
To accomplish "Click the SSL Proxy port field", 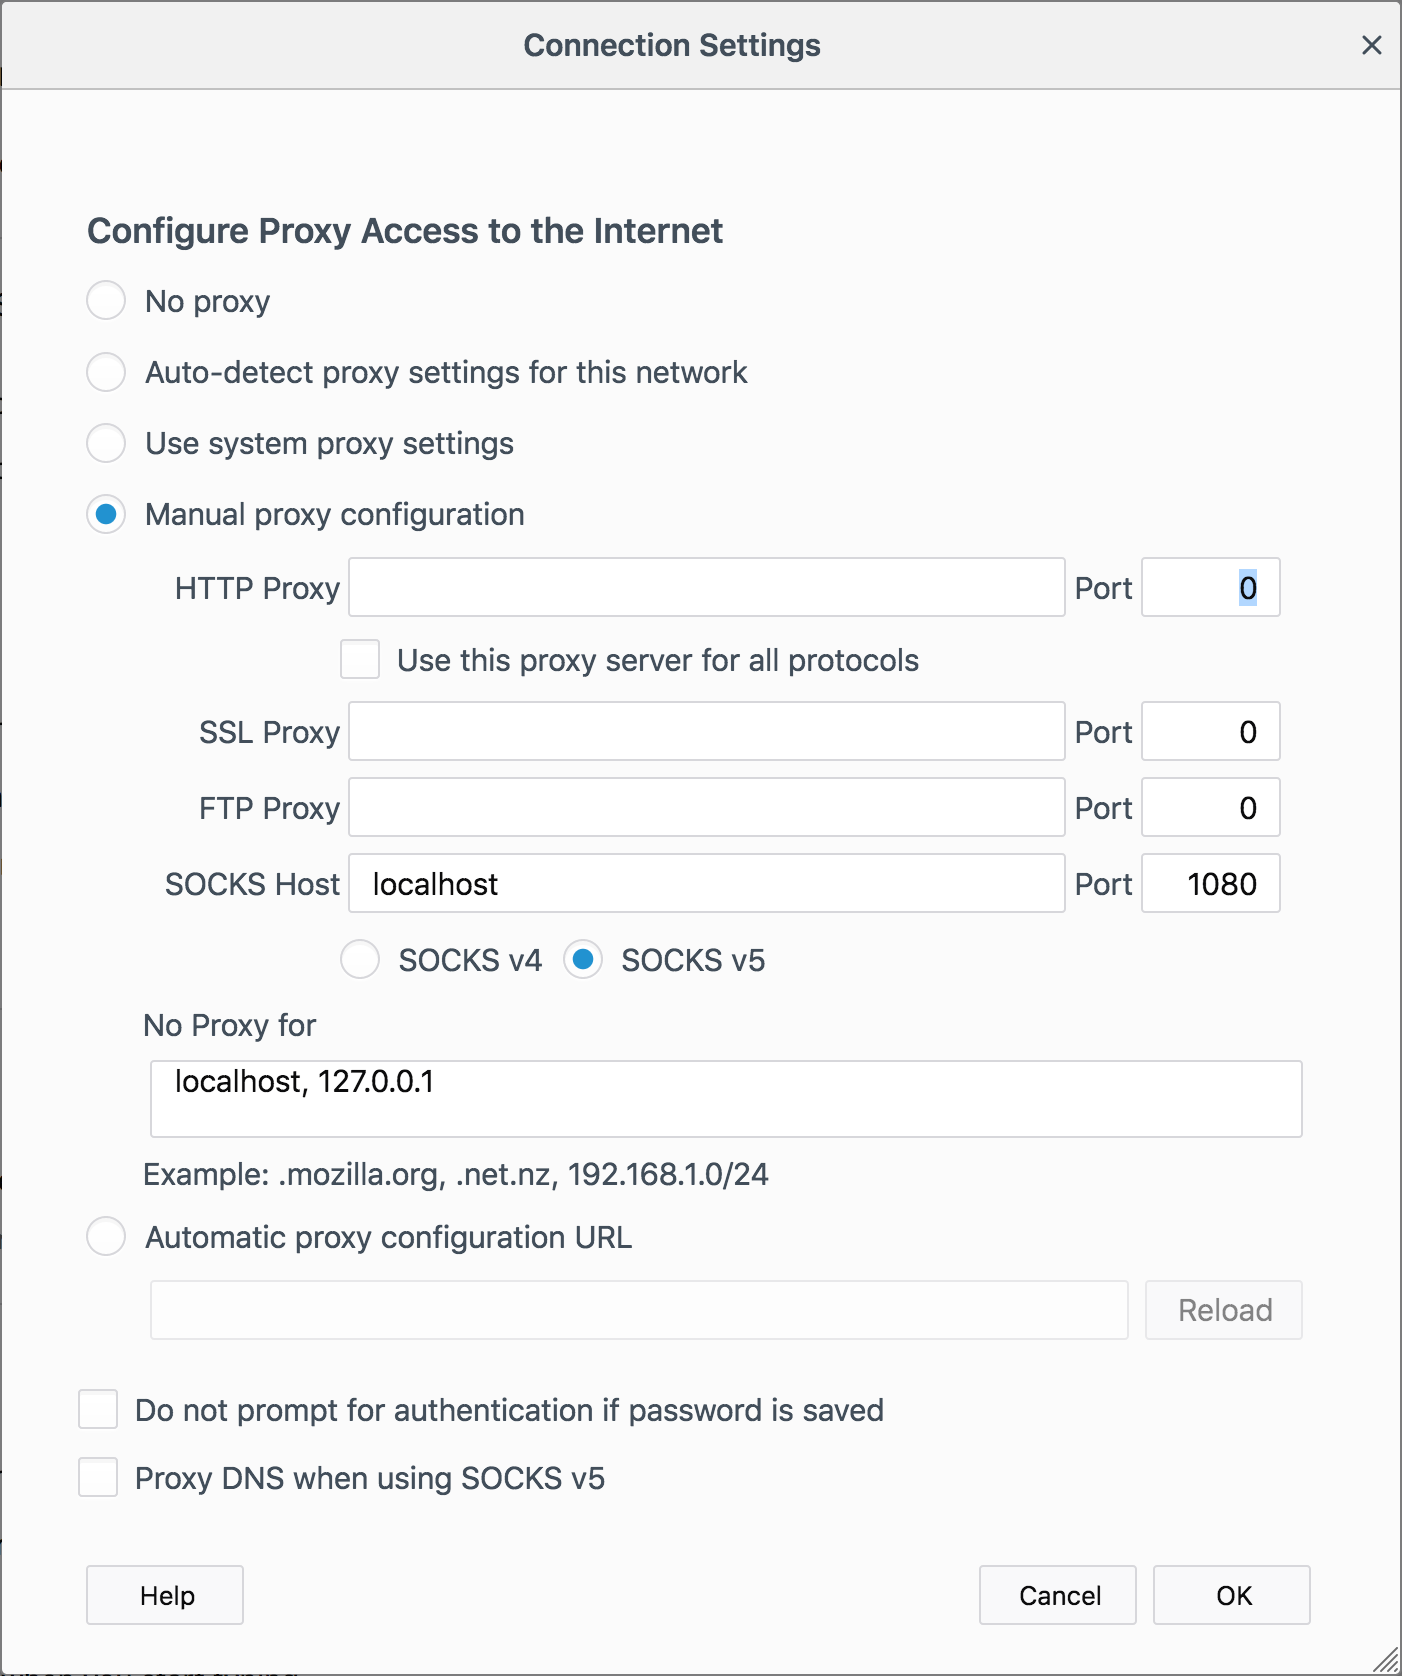I will (1210, 732).
